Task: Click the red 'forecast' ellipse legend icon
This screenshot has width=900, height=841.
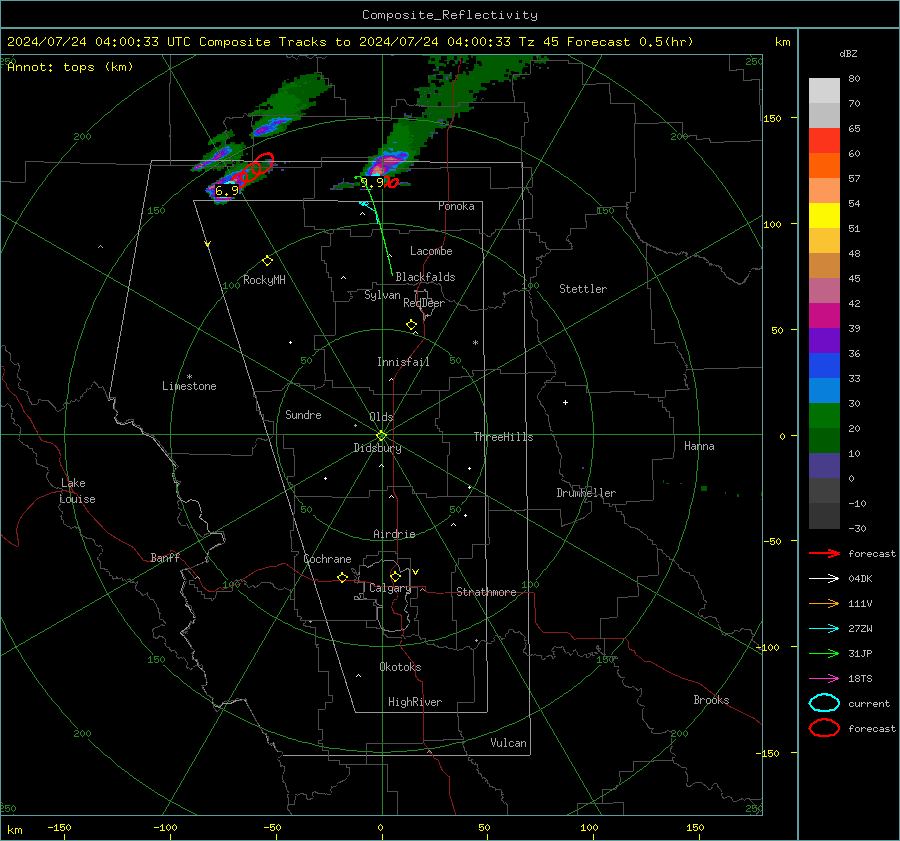Action: (824, 728)
